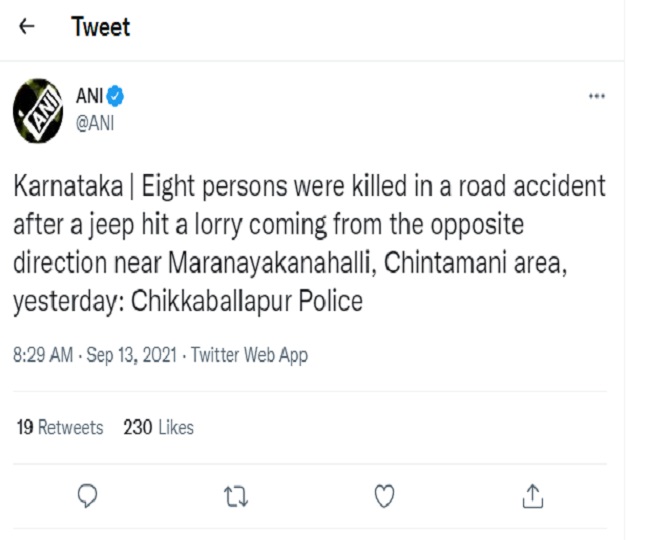
Task: Like the tweet with heart icon
Action: [385, 495]
